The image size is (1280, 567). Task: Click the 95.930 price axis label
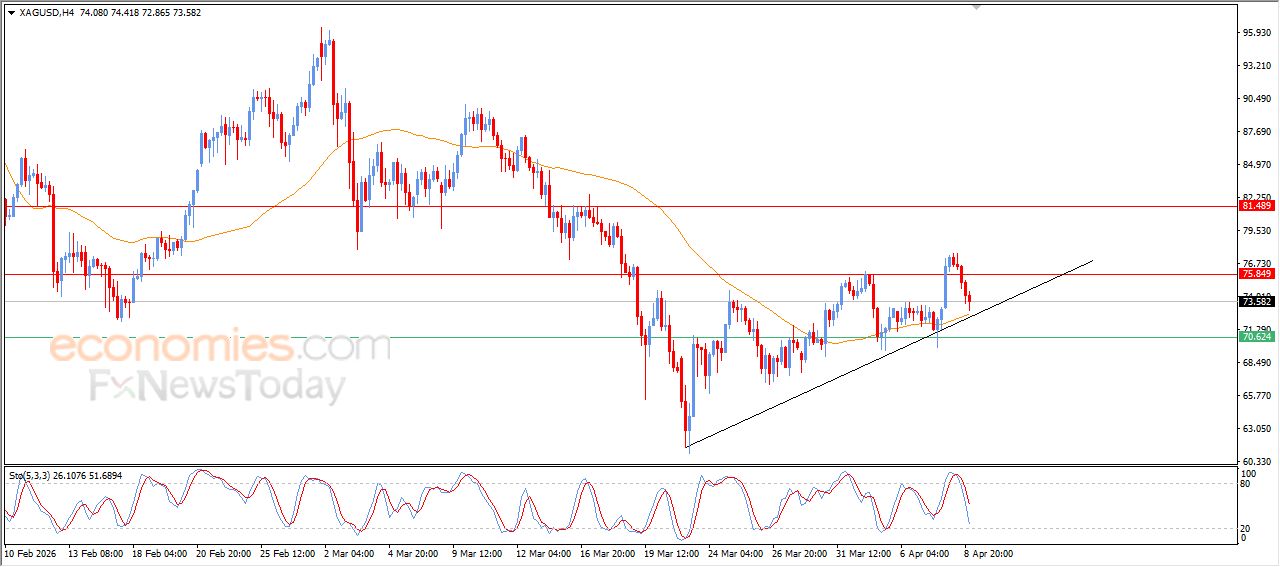pyautogui.click(x=1256, y=33)
